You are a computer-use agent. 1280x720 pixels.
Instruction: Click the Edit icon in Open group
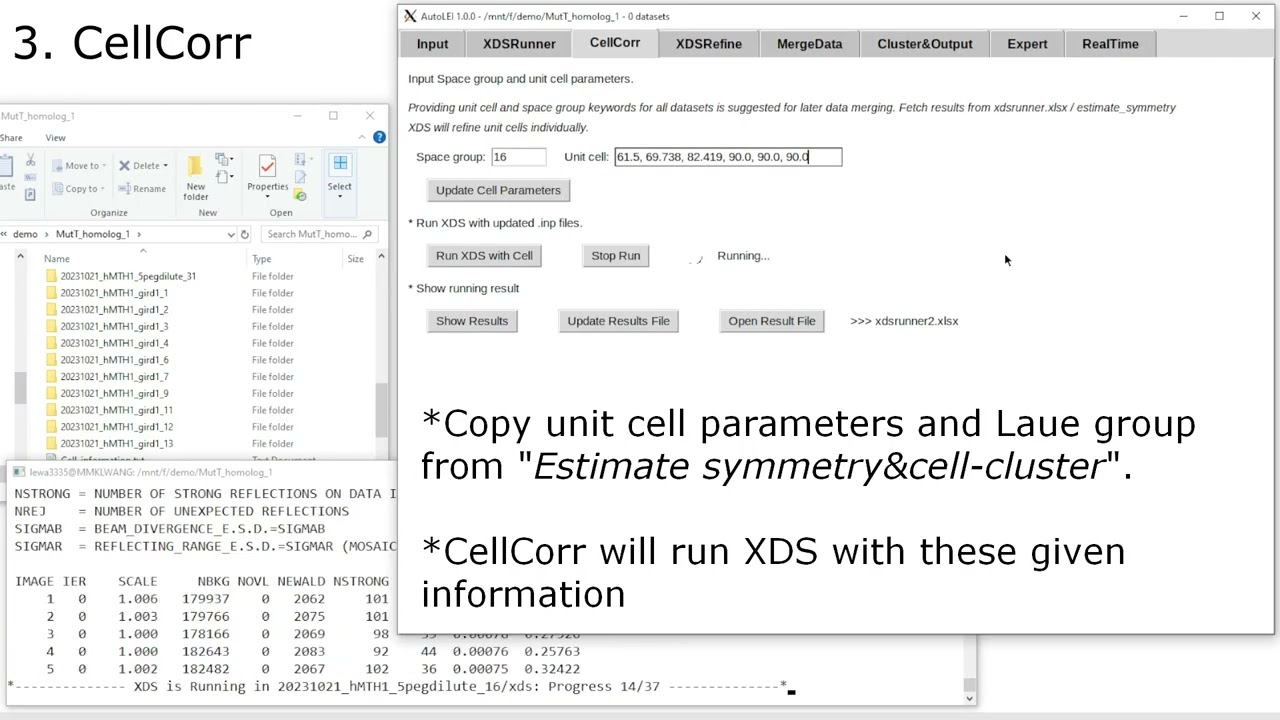[x=300, y=178]
